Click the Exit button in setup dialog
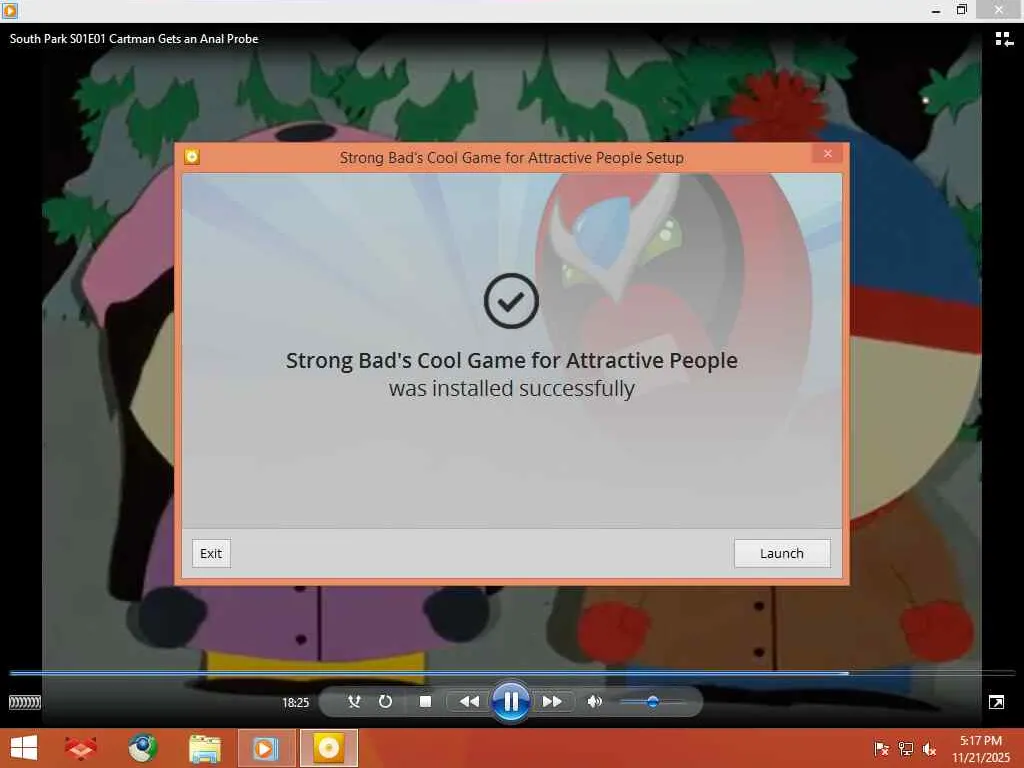This screenshot has width=1024, height=768. [x=211, y=553]
